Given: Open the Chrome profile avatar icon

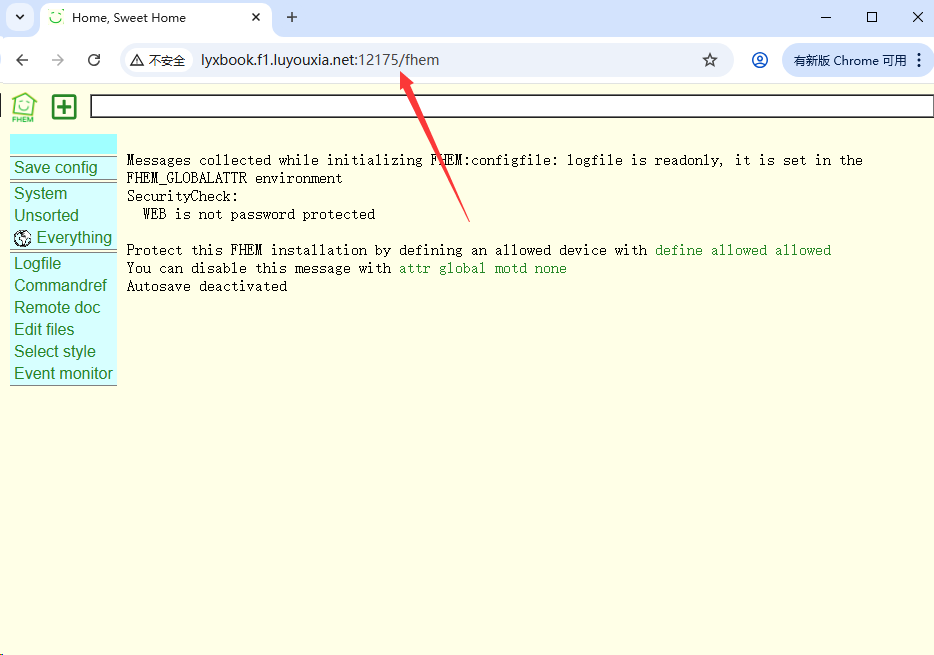Looking at the screenshot, I should click(760, 60).
